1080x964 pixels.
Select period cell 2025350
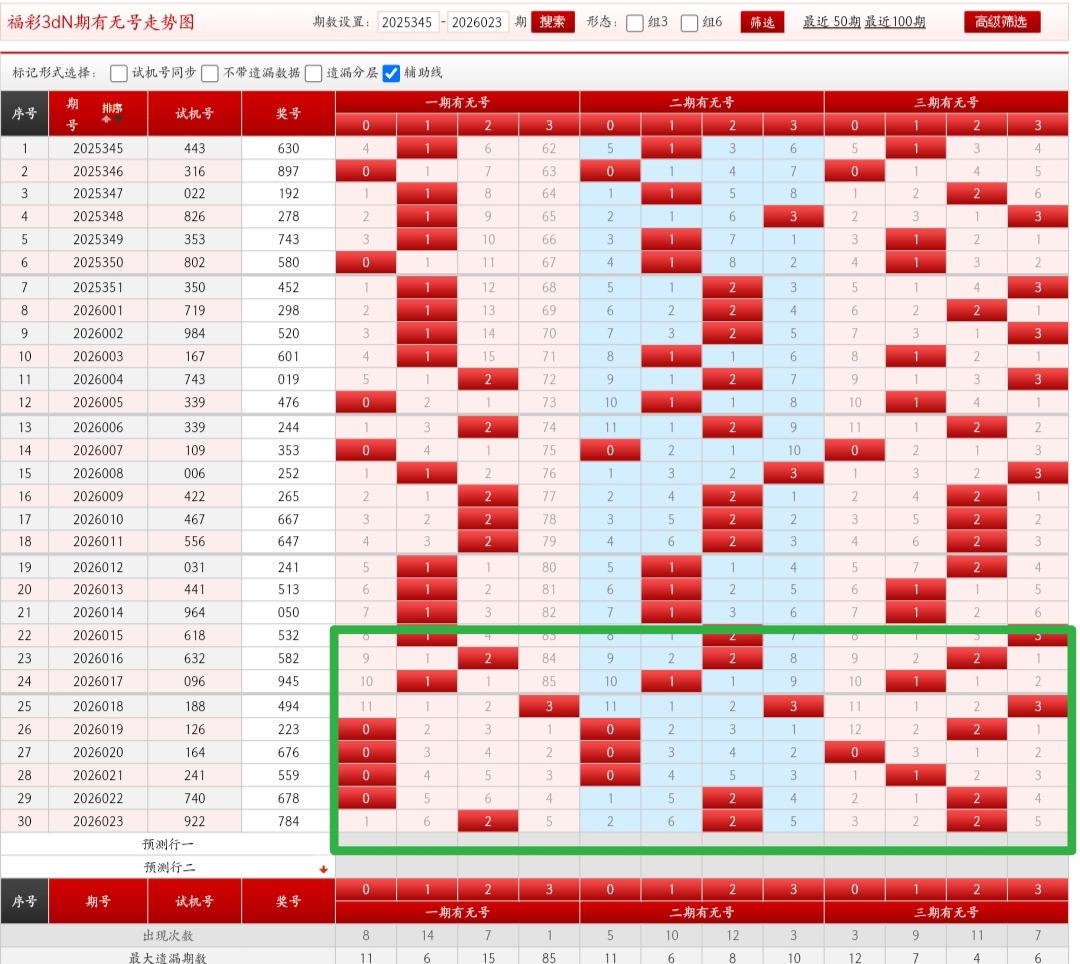point(98,262)
